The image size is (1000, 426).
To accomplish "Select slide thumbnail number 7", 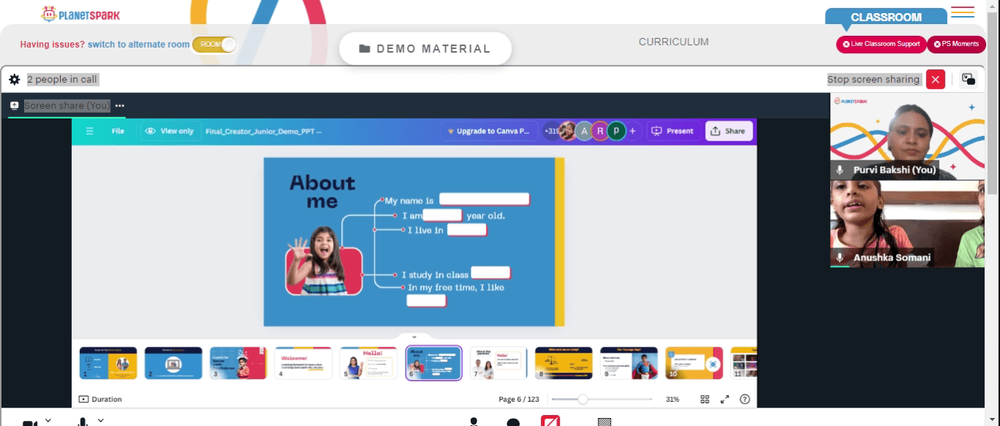I will point(498,363).
